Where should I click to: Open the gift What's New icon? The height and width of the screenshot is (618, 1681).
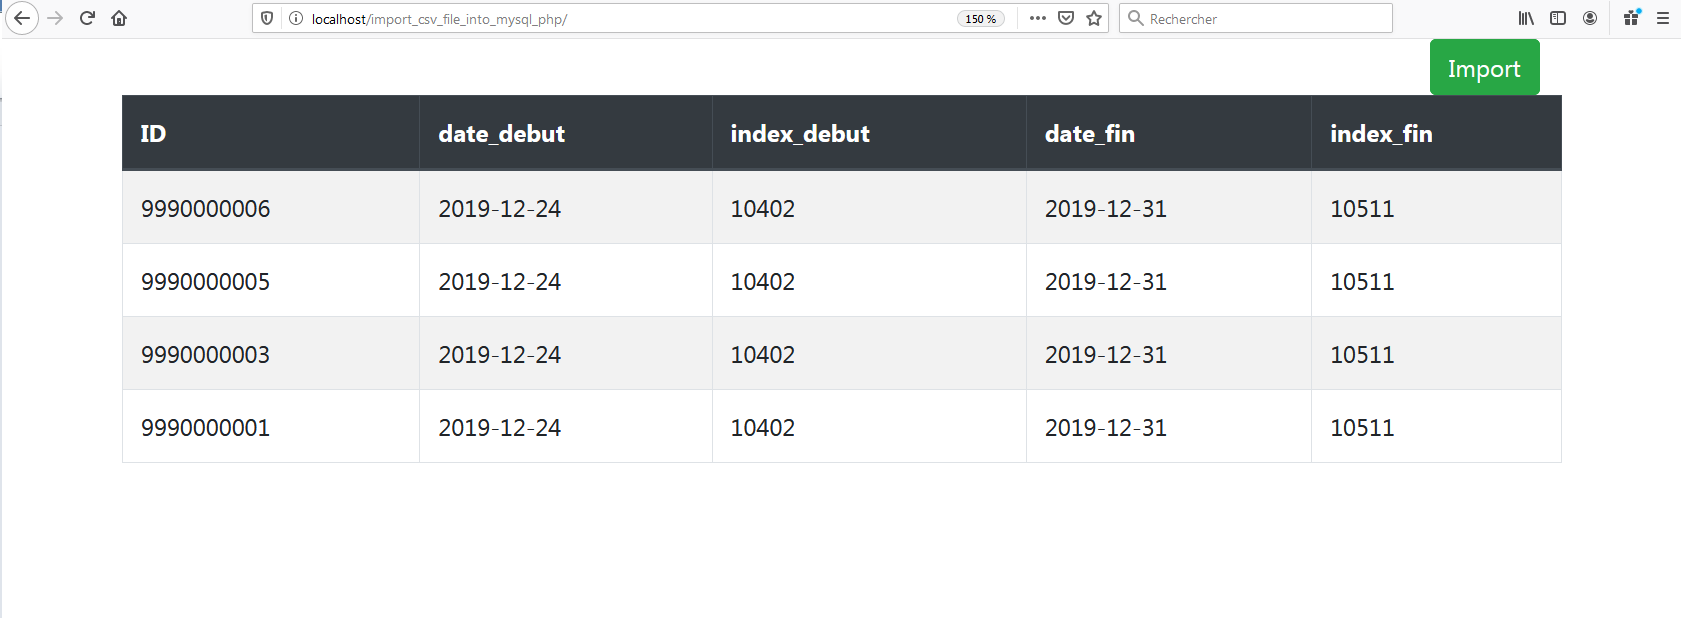(1631, 18)
